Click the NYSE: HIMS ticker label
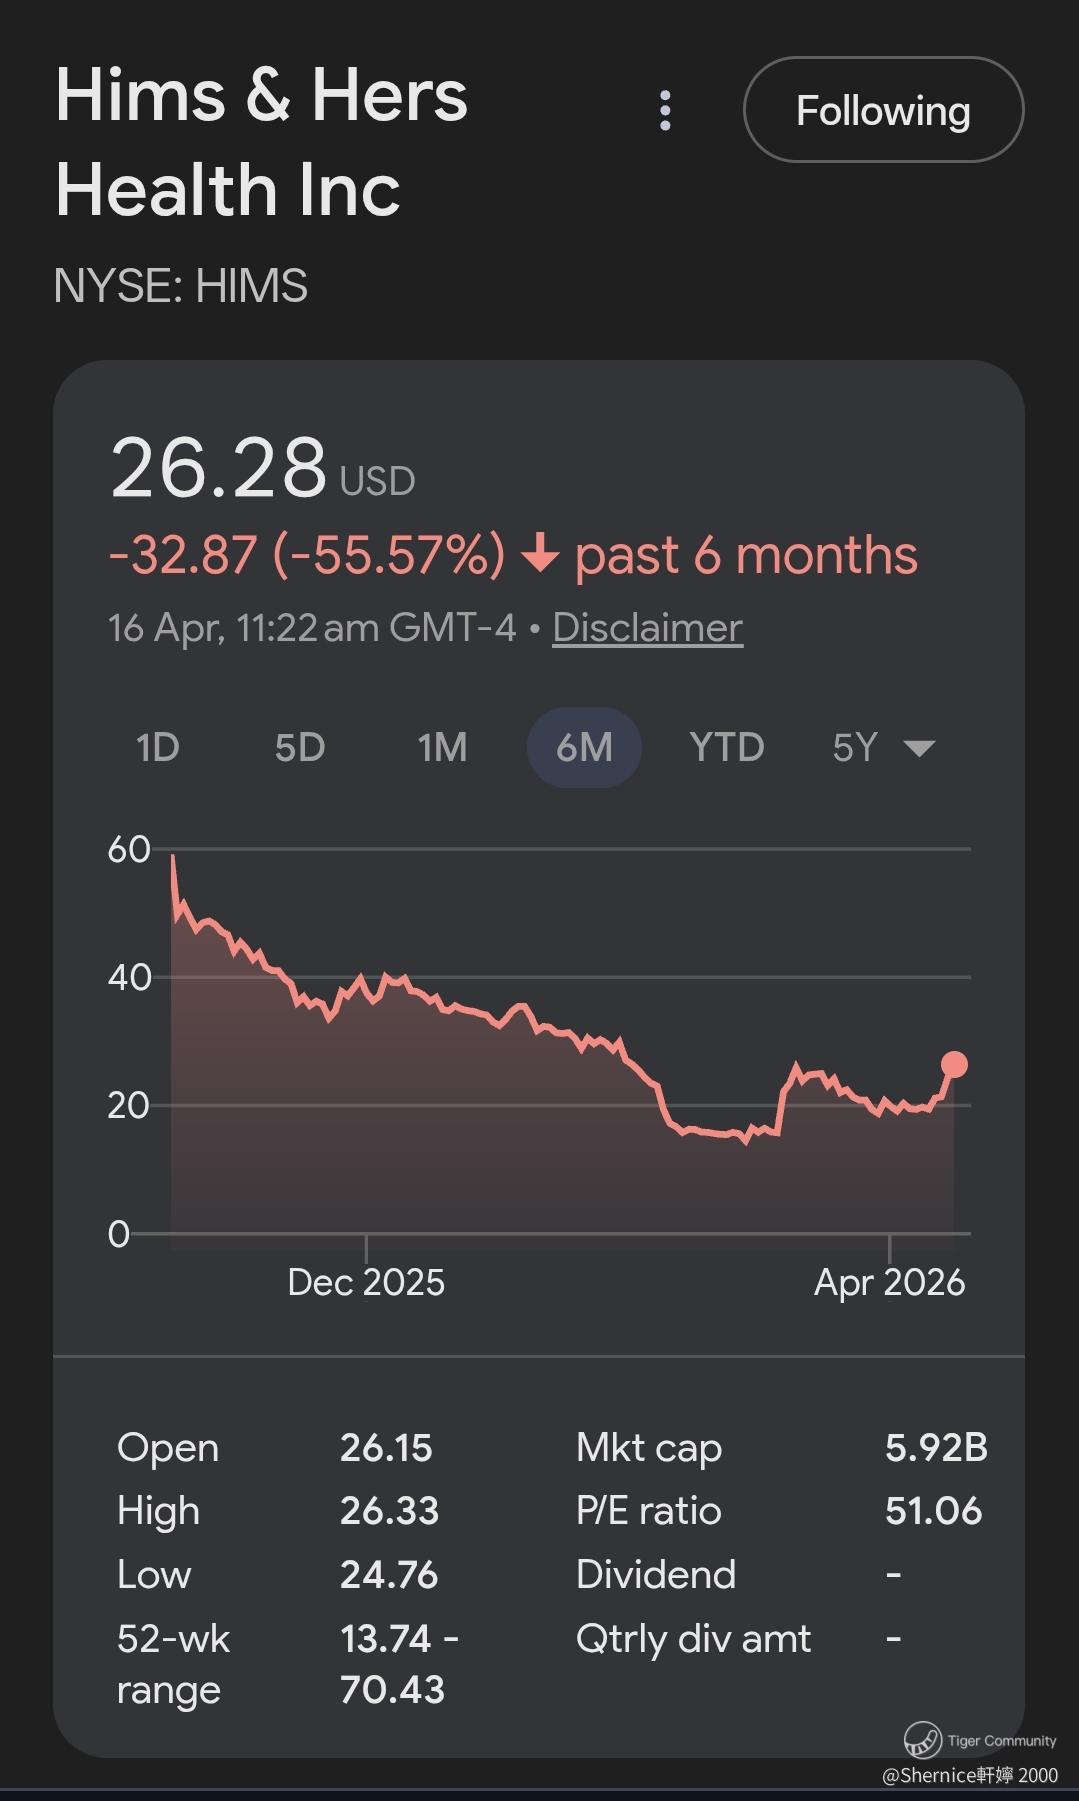The width and height of the screenshot is (1079, 1801). tap(181, 286)
